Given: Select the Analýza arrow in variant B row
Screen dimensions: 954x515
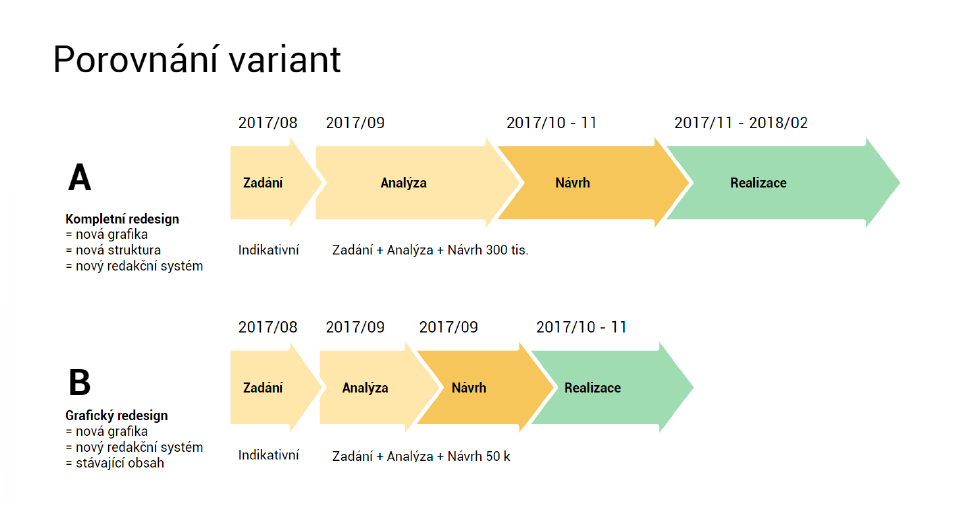Looking at the screenshot, I should [364, 388].
